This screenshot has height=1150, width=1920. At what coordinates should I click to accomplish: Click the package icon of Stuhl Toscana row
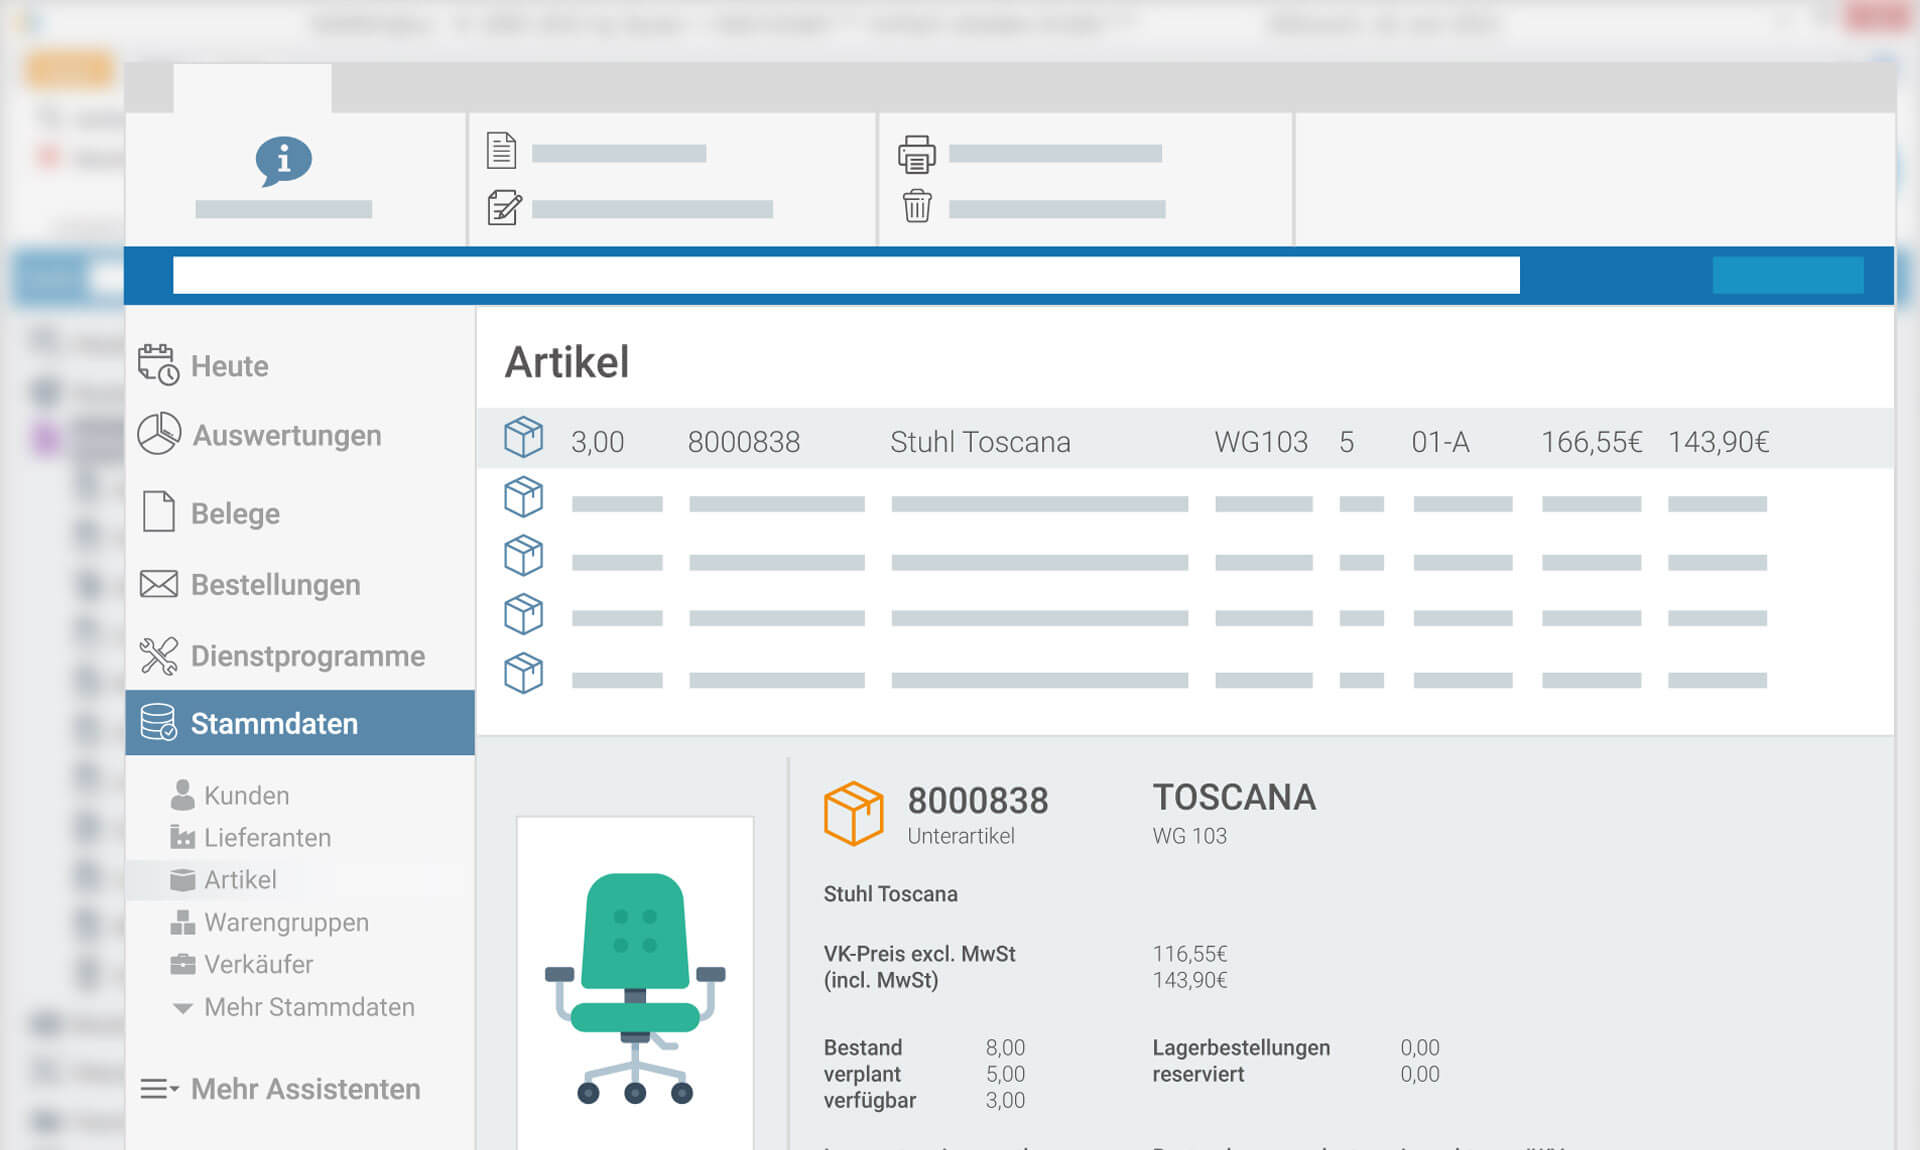click(x=523, y=438)
